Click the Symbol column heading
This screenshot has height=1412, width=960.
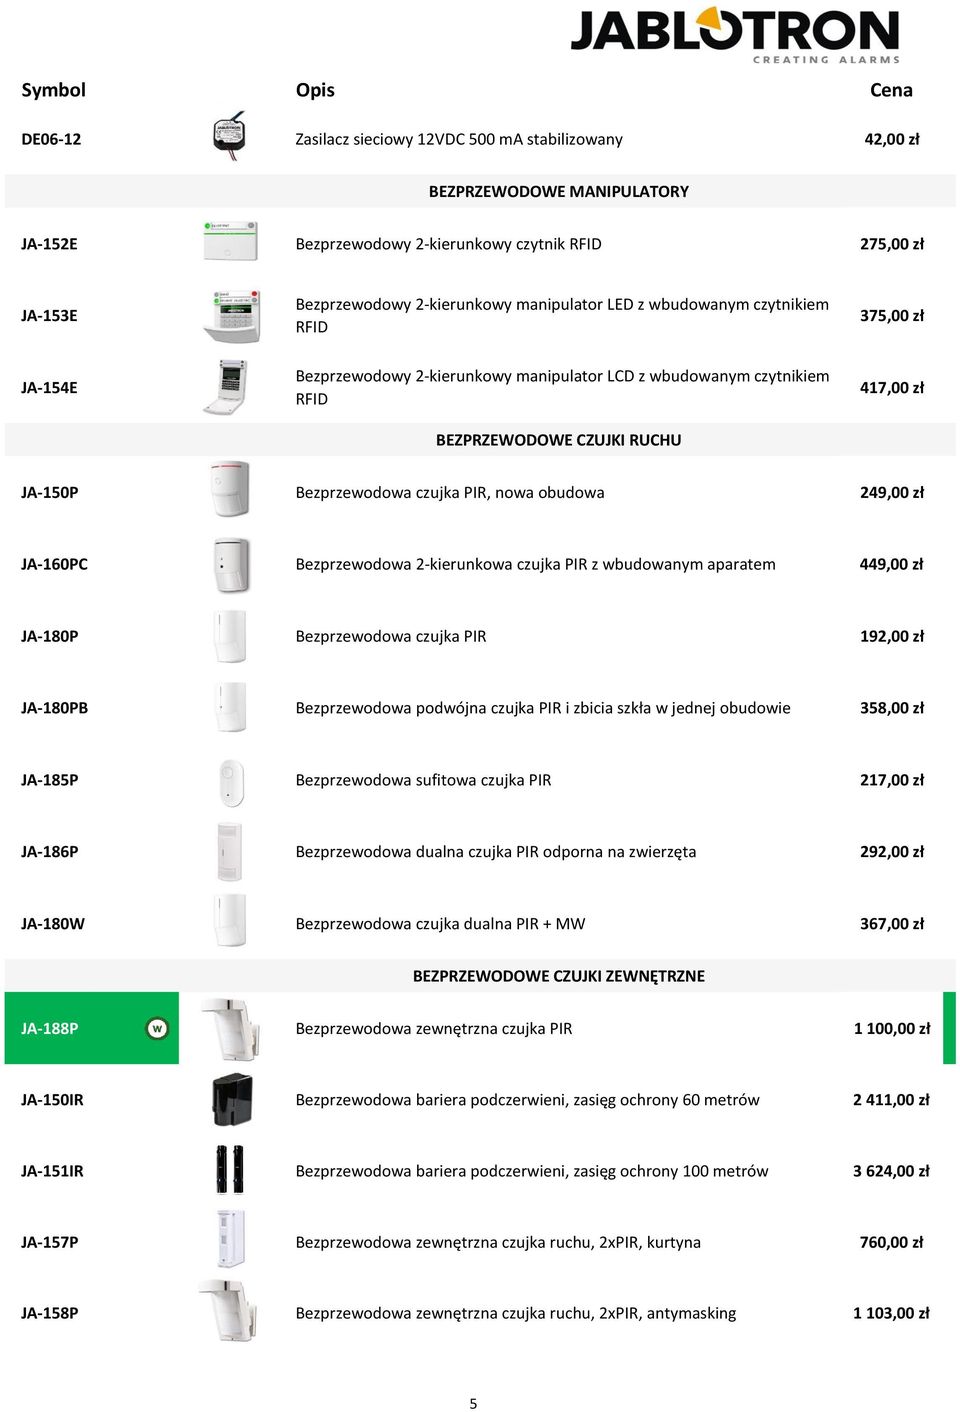click(x=54, y=90)
